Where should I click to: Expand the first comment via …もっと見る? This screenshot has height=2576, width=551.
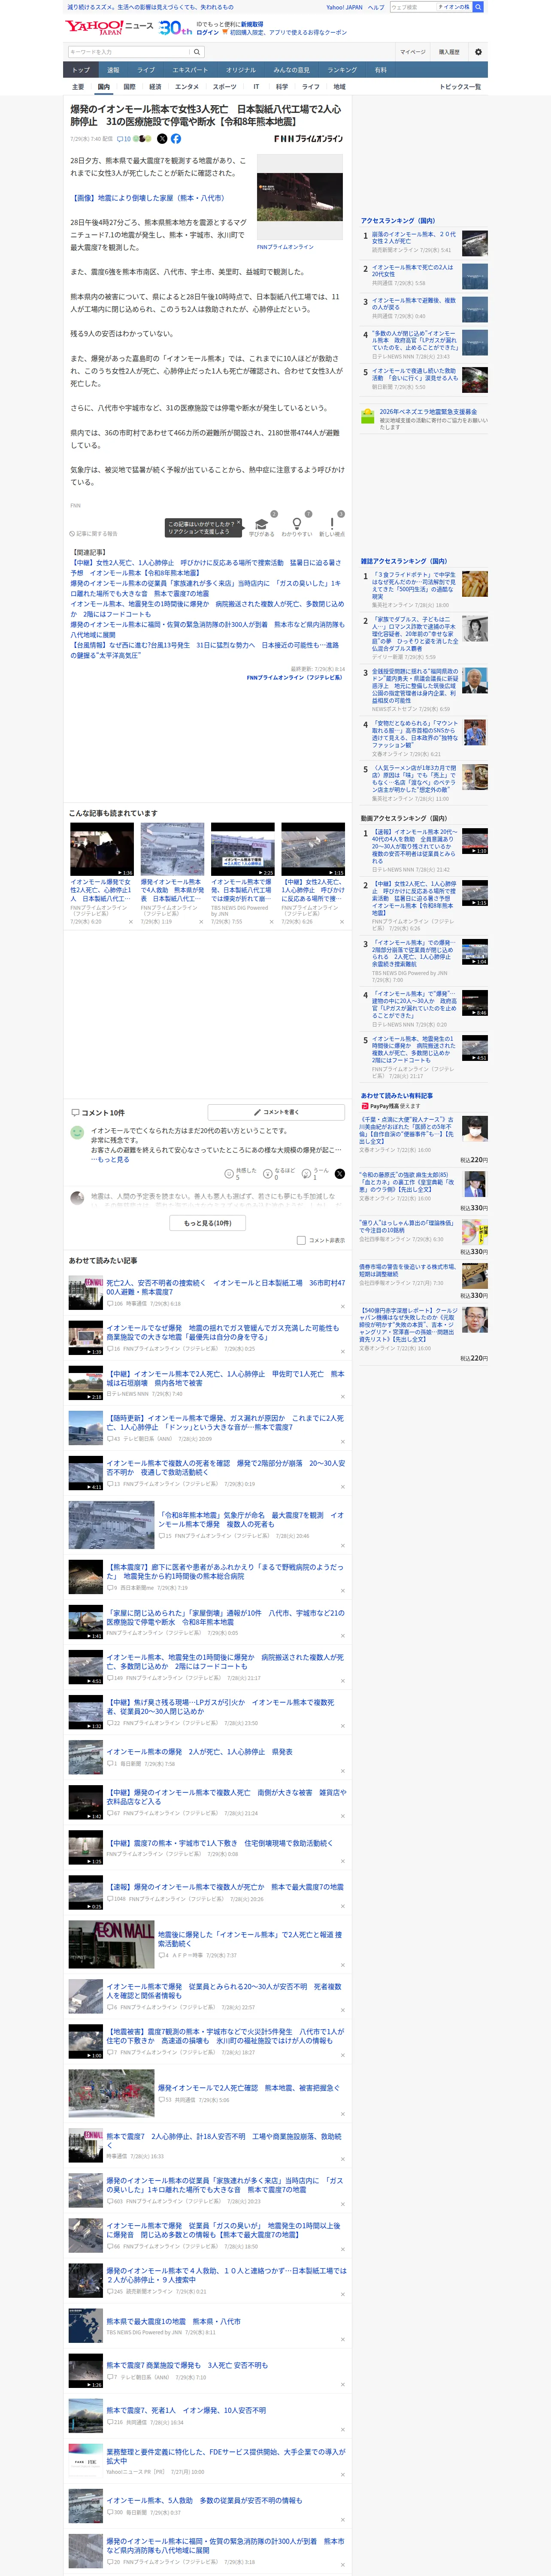(x=110, y=1159)
